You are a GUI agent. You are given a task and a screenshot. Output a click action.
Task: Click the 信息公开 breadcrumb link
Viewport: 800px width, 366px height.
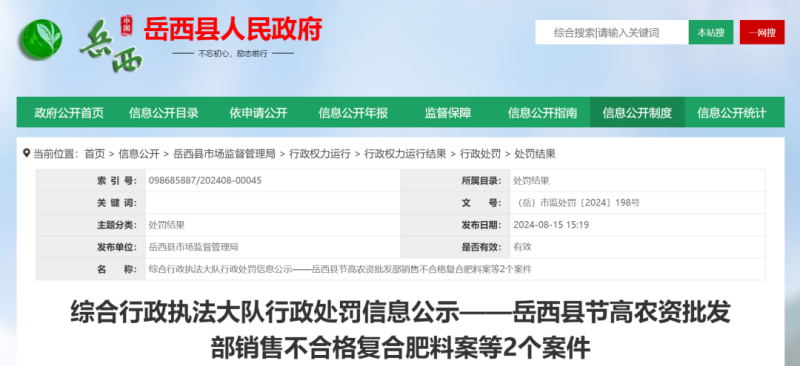[x=139, y=154]
